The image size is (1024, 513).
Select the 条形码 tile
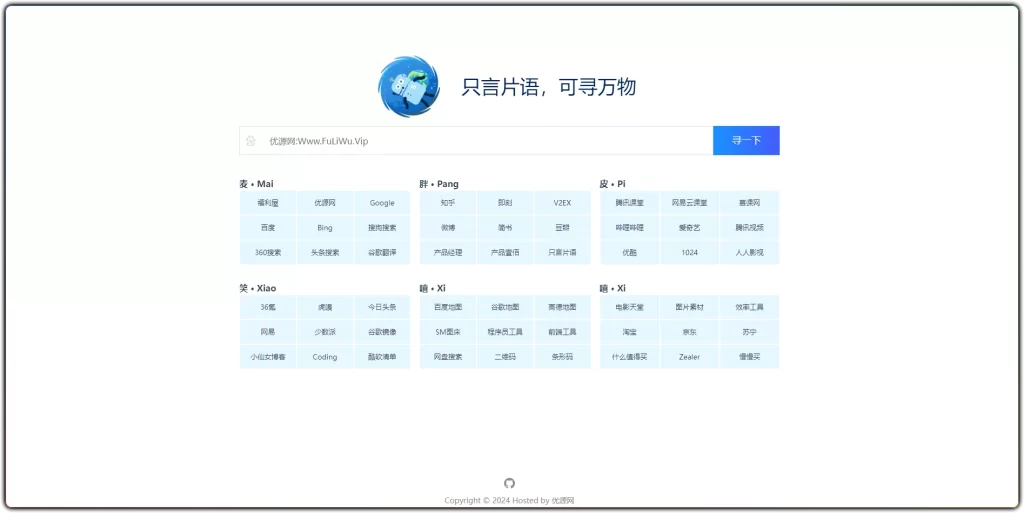pos(562,357)
